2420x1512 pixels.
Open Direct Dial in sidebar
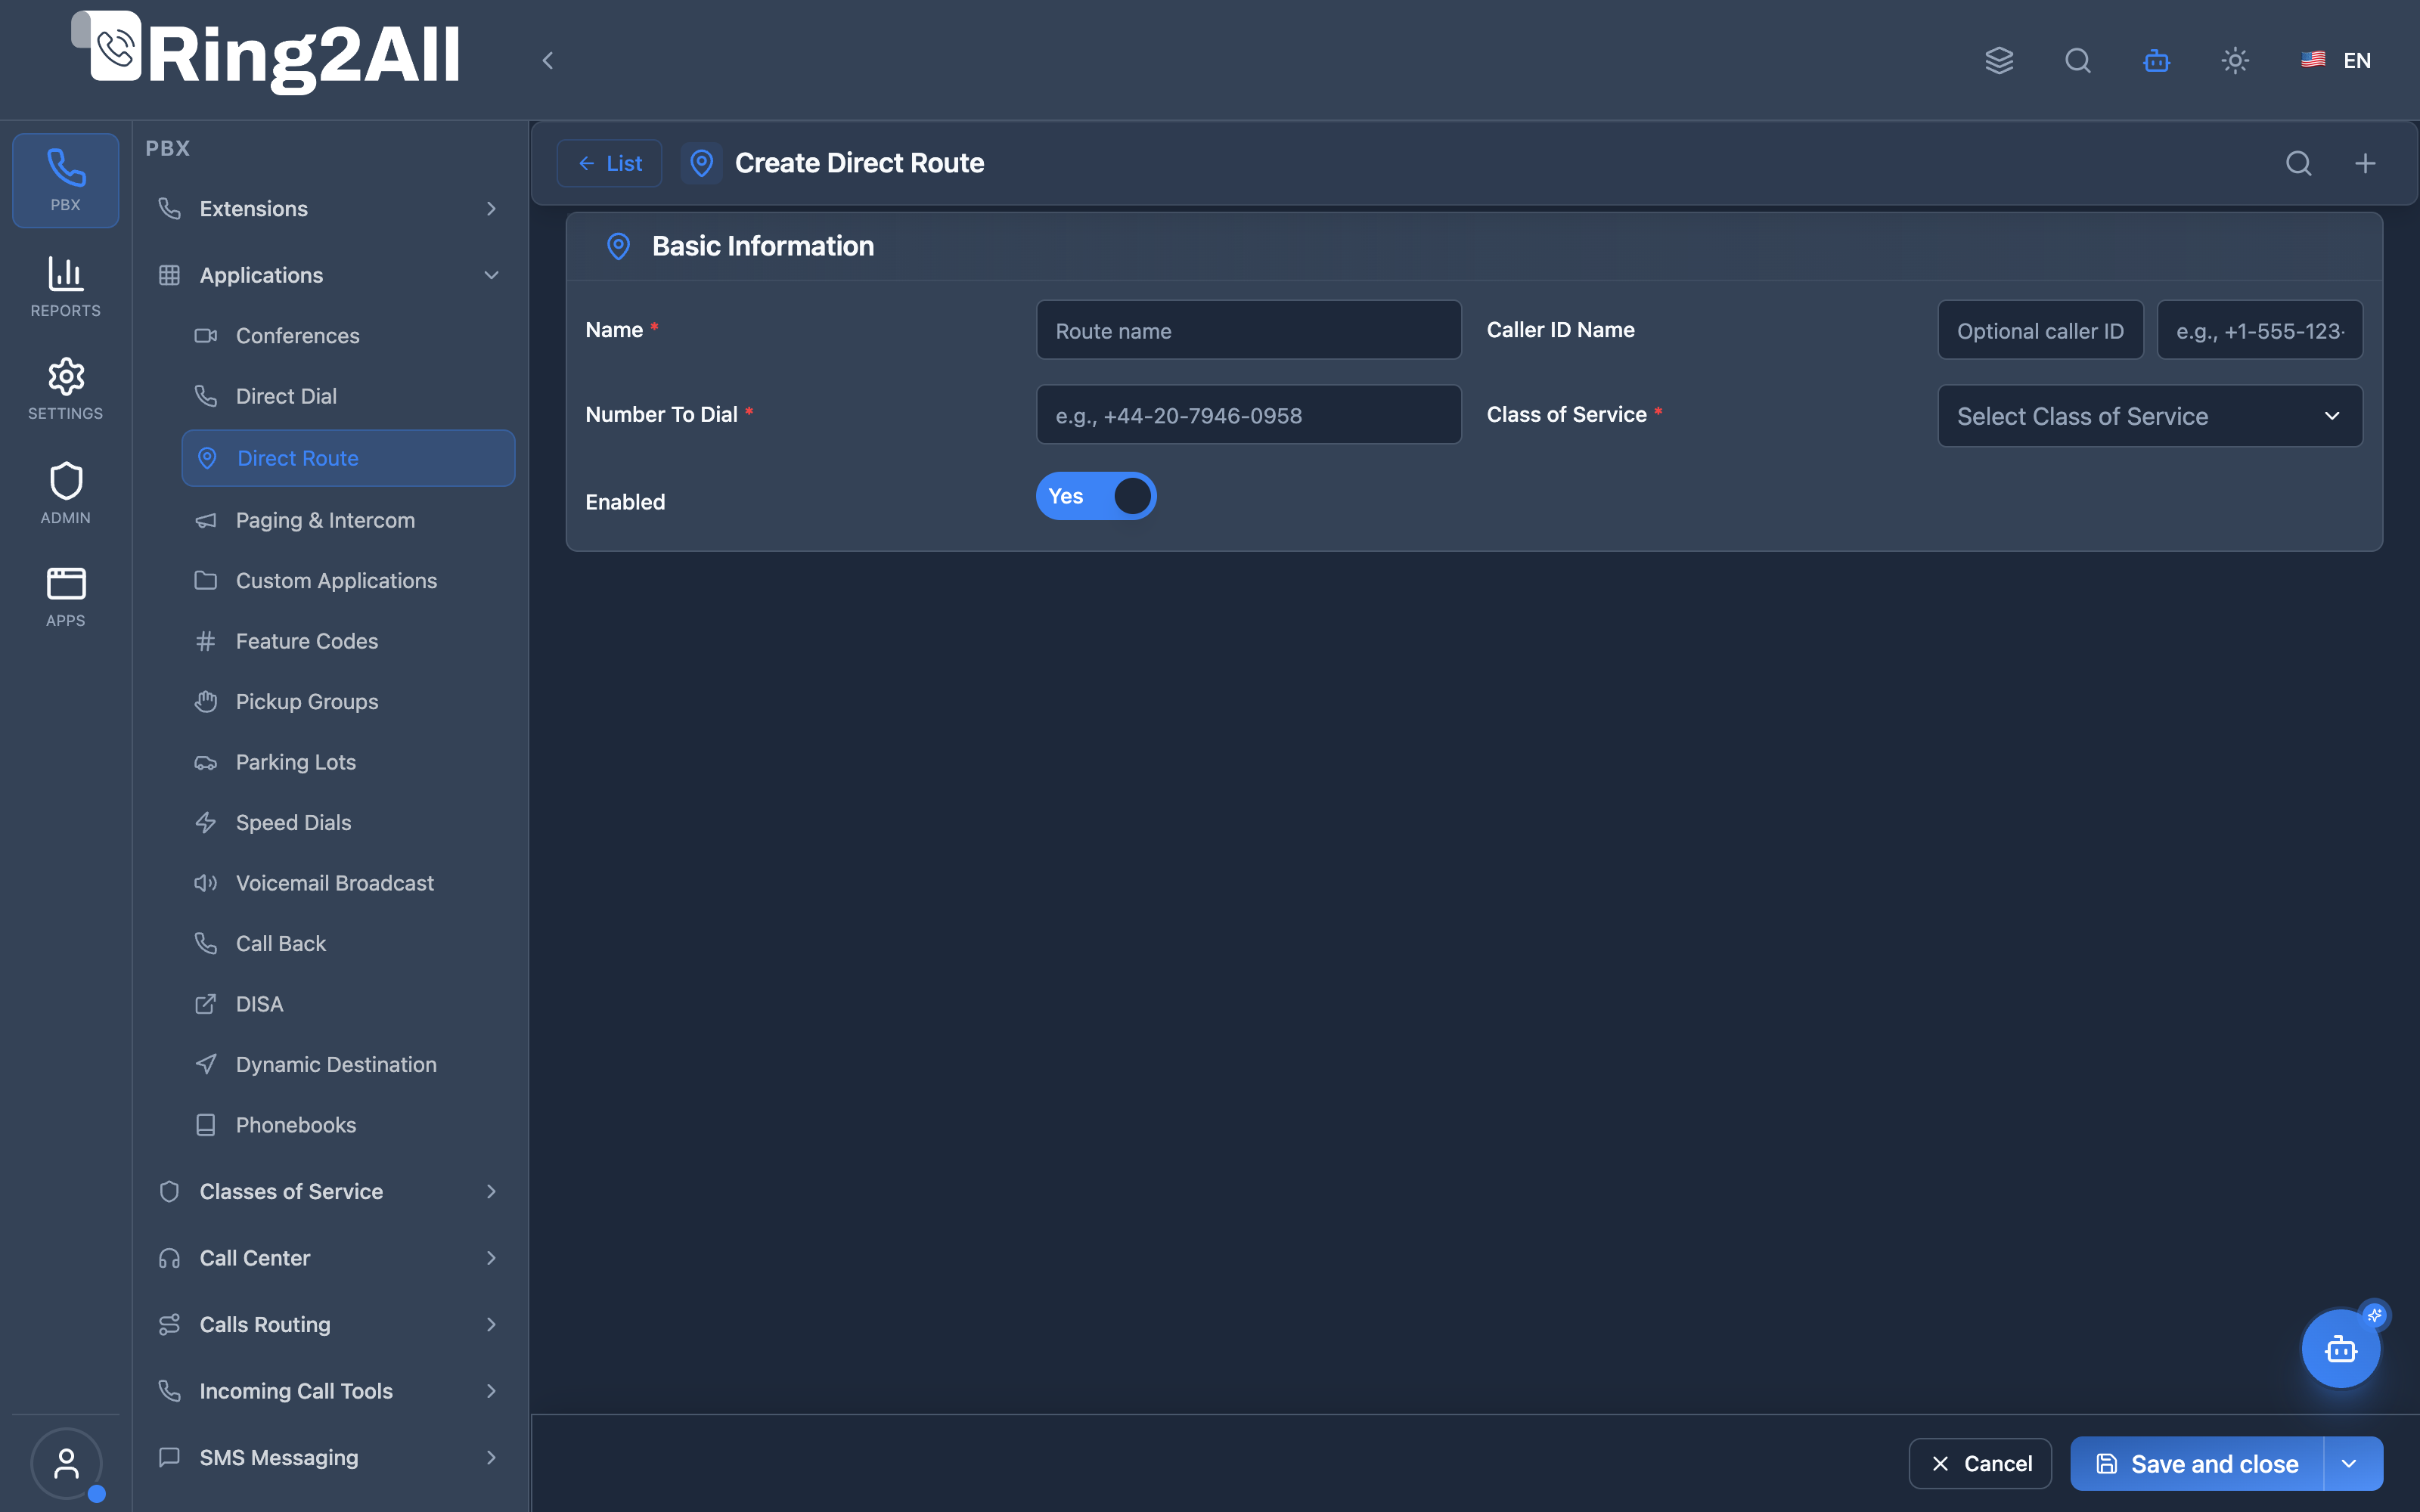coord(348,396)
